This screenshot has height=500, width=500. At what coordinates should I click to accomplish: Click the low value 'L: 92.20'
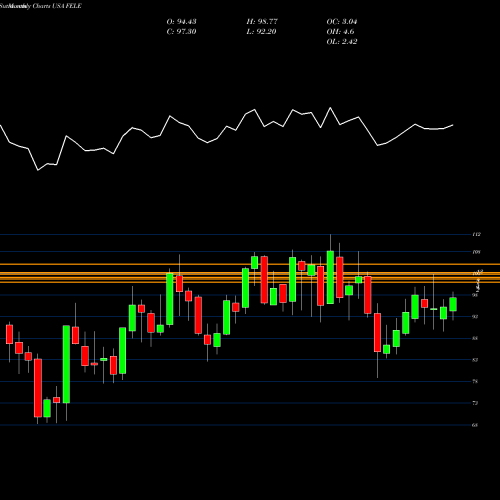(x=261, y=32)
